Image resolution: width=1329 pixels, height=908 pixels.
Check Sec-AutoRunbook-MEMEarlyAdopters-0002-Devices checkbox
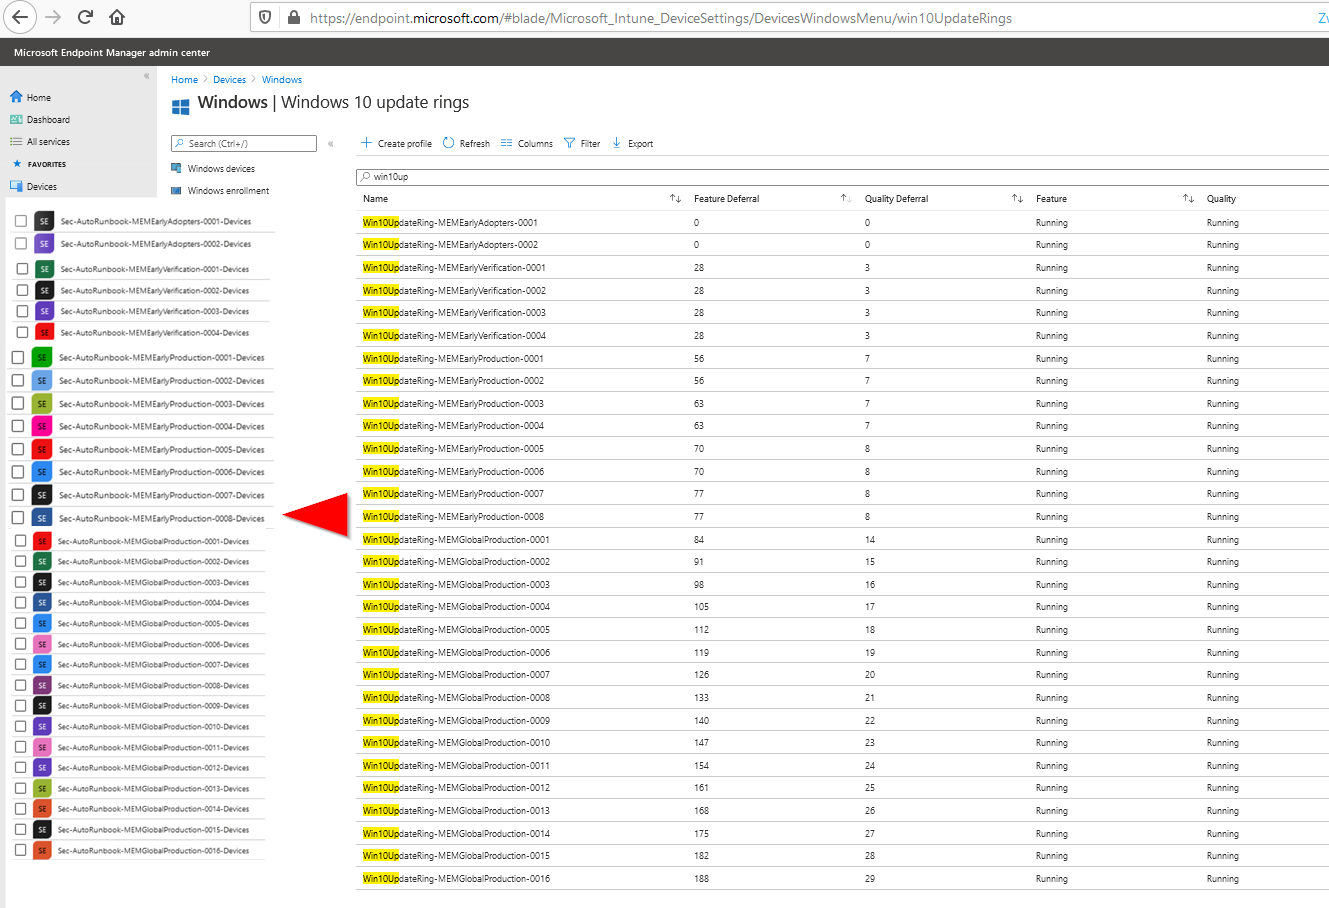[20, 243]
